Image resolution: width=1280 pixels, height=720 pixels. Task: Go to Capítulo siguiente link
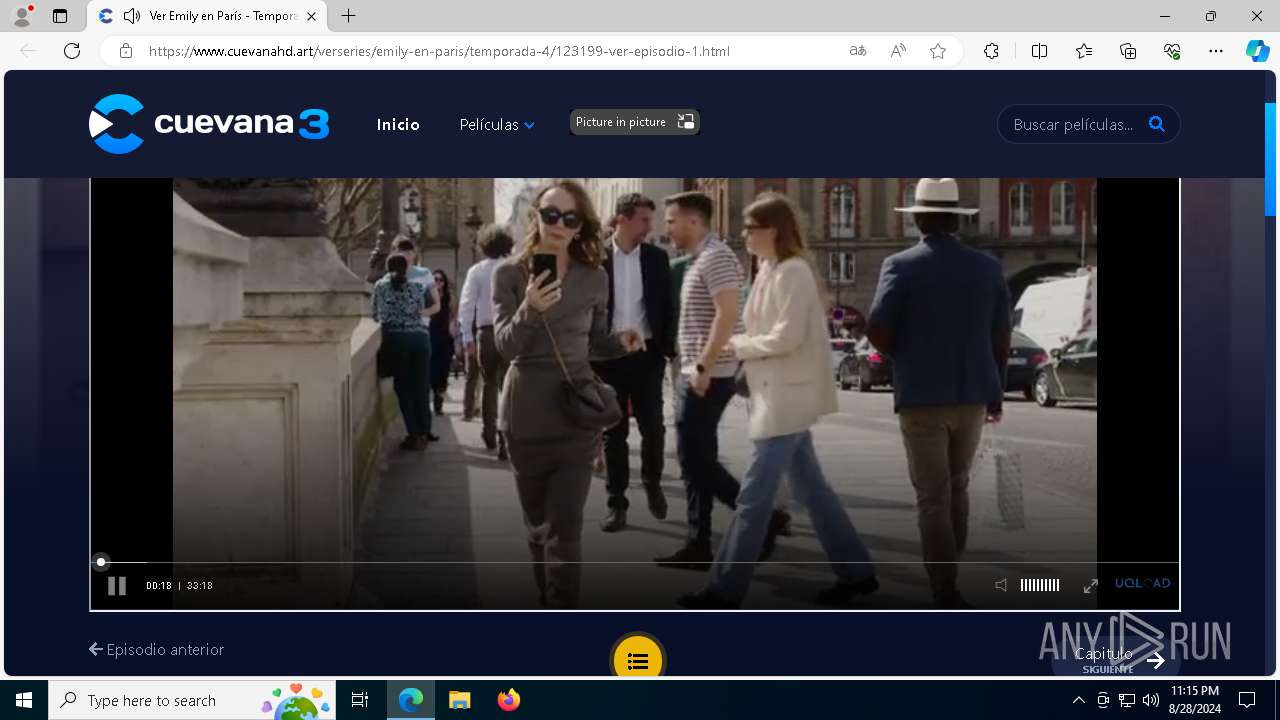(1117, 659)
